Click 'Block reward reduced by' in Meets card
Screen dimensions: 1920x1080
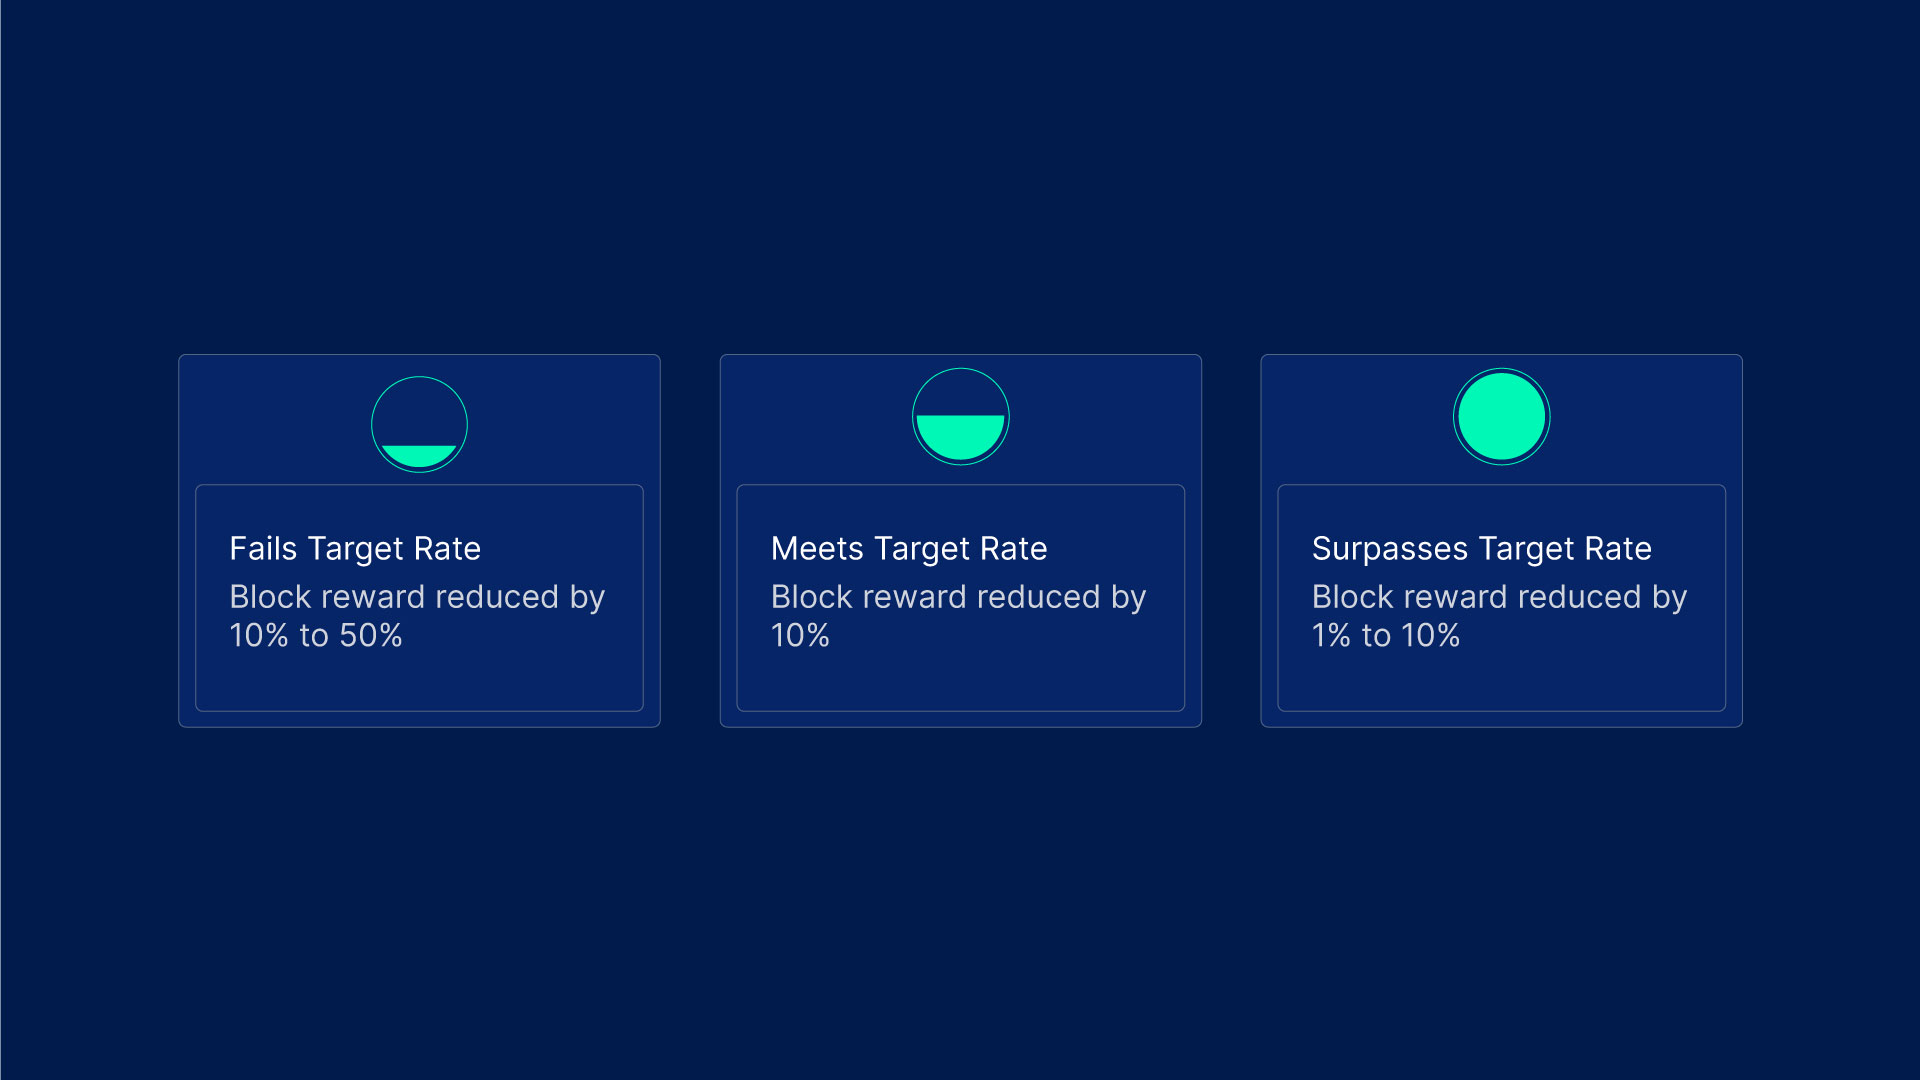[958, 598]
